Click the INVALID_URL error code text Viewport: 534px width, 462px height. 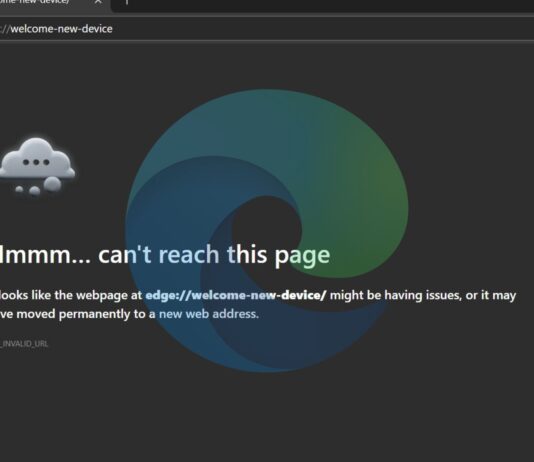tap(24, 344)
